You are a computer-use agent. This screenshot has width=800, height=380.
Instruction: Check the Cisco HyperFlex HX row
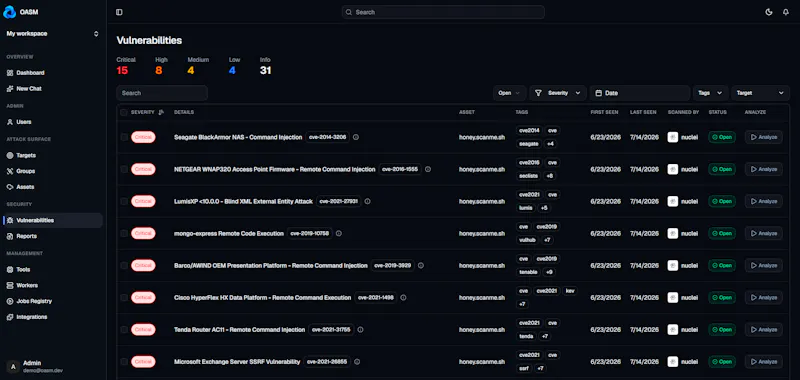pyautogui.click(x=124, y=298)
